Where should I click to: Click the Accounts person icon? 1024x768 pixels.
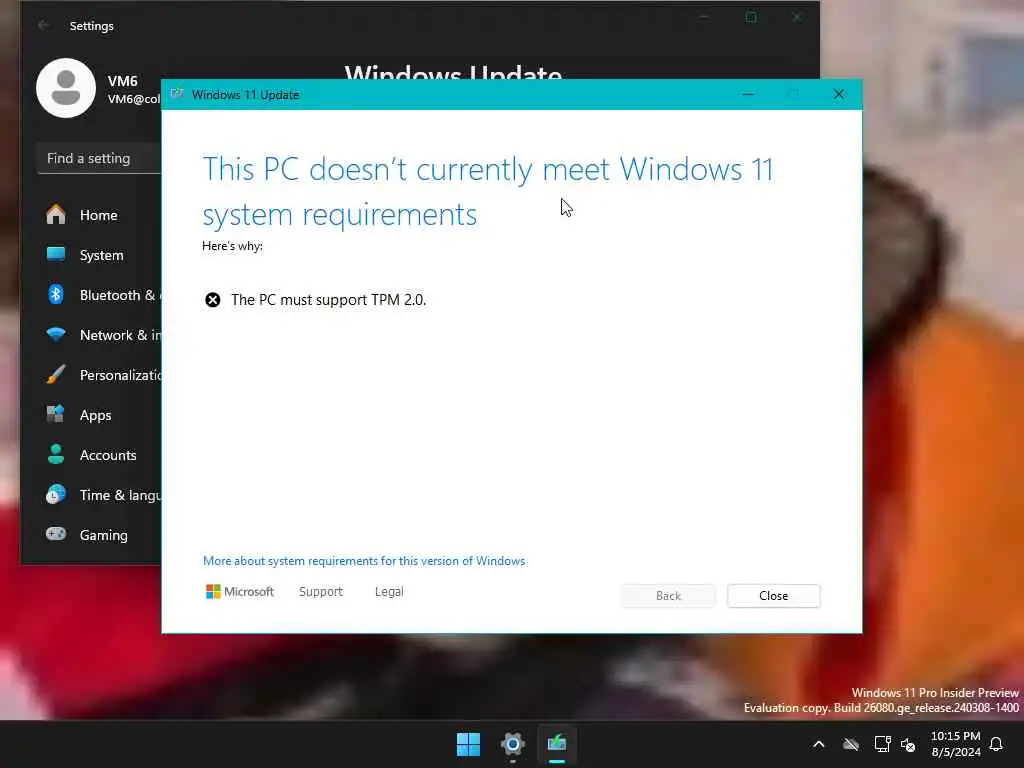click(56, 454)
